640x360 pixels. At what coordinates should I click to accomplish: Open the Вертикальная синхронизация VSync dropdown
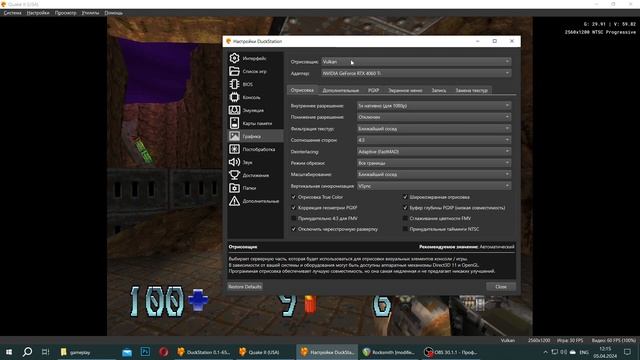pyautogui.click(x=434, y=186)
